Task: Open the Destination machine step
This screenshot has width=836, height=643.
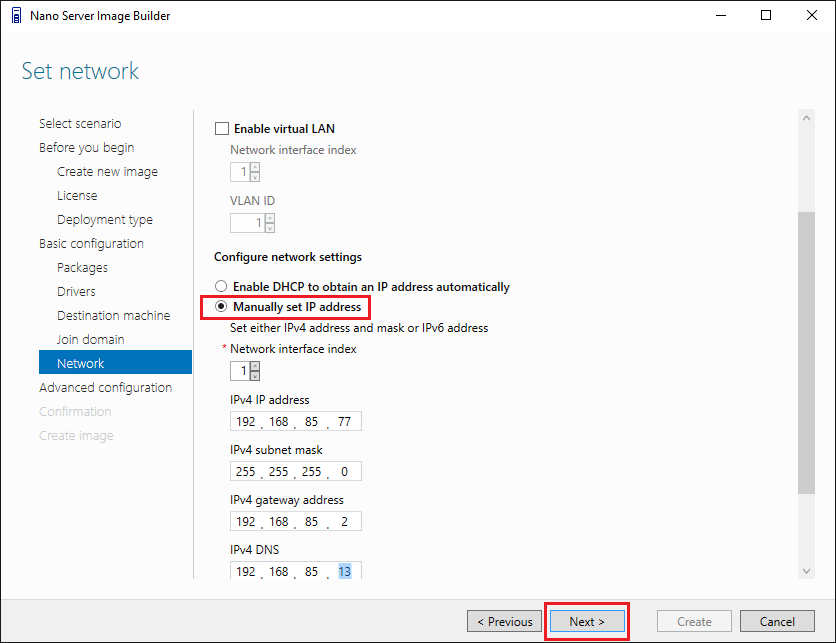Action: (x=114, y=315)
